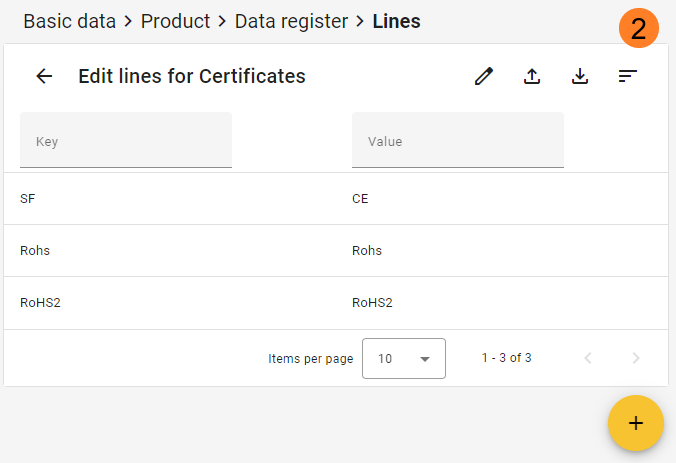676x463 pixels.
Task: Go to Data register breadcrumb
Action: click(x=291, y=21)
